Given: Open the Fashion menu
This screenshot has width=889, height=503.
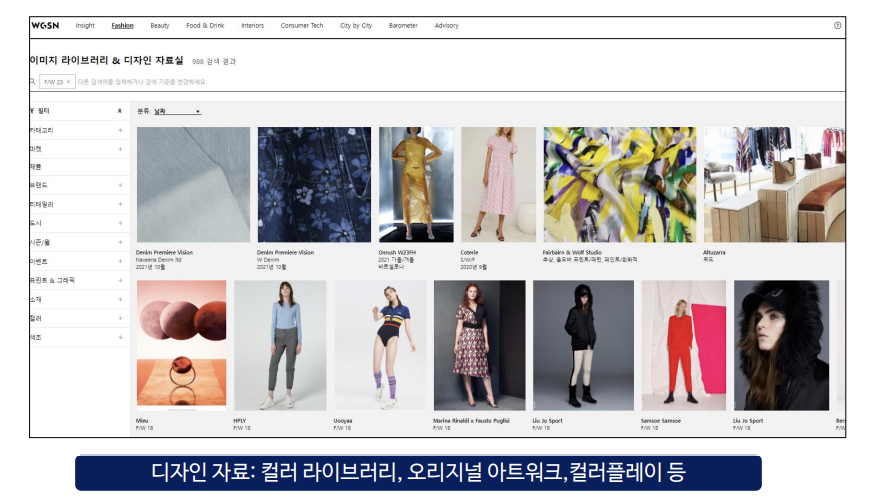Looking at the screenshot, I should pos(122,26).
